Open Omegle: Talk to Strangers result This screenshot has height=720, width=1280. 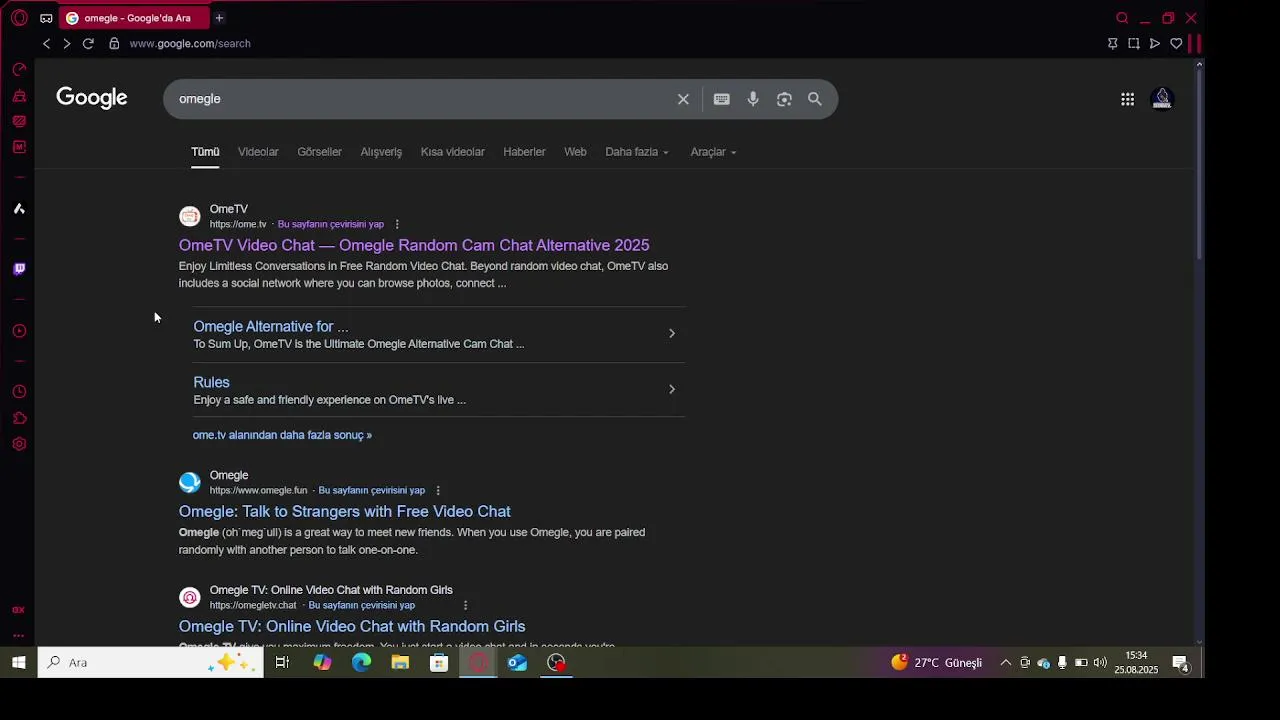[x=344, y=511]
